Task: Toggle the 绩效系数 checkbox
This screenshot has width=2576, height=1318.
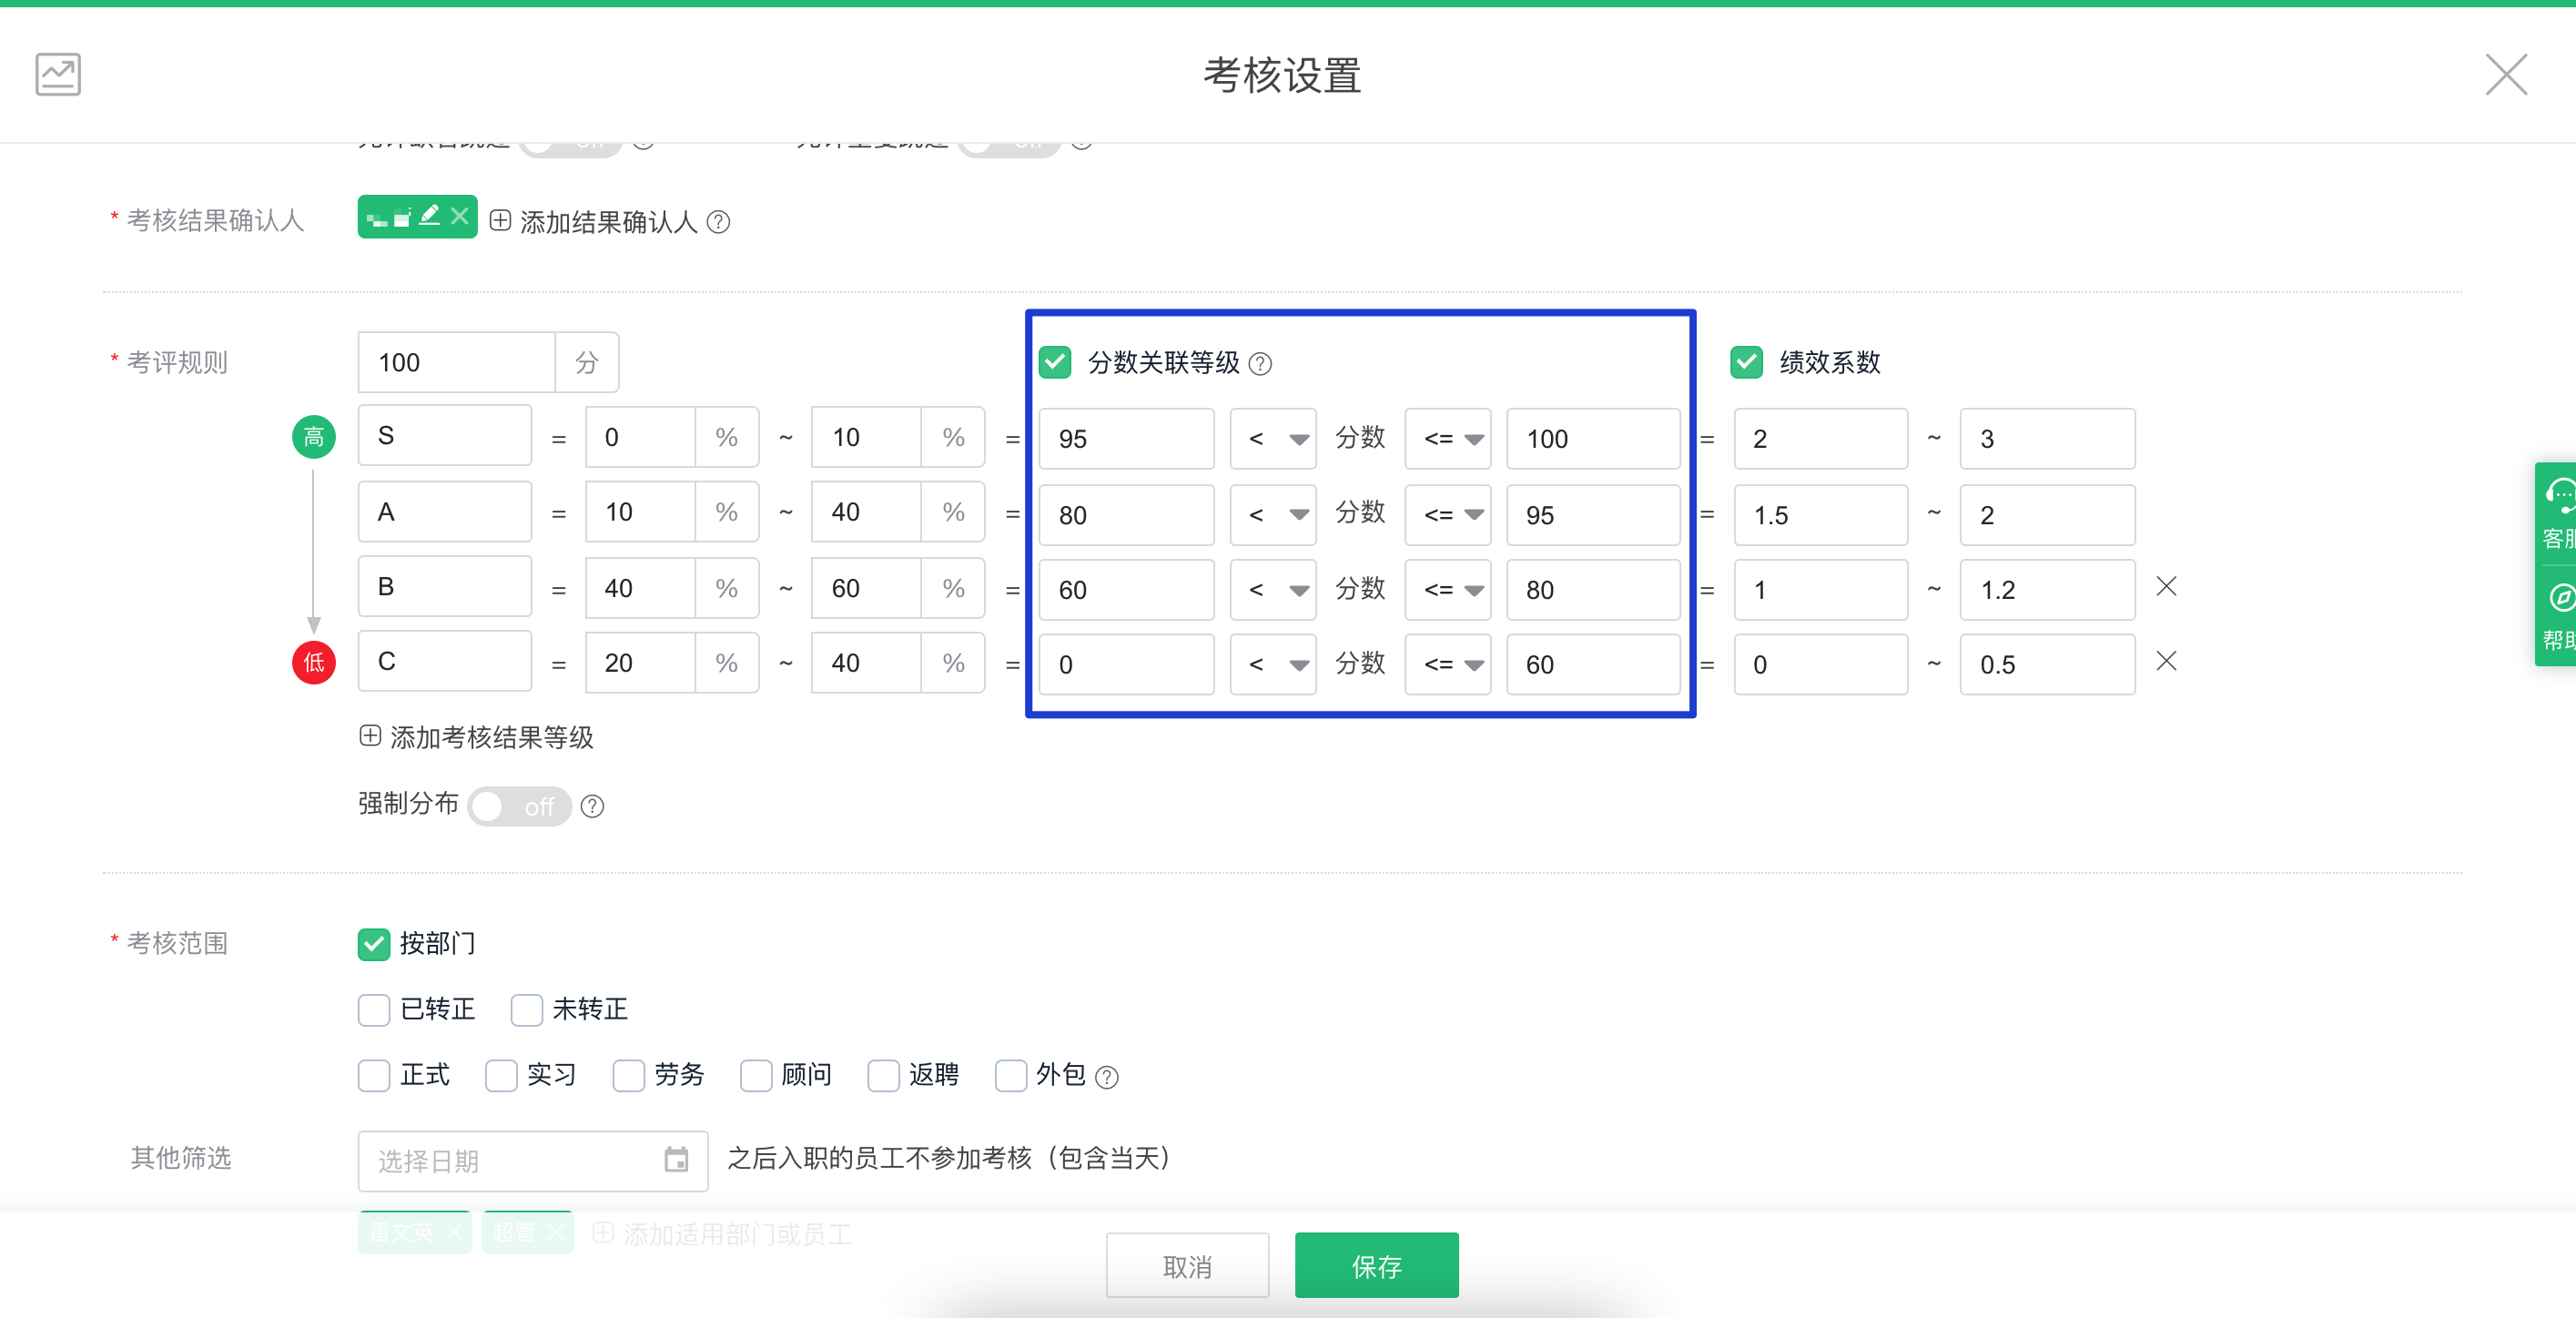Action: tap(1746, 362)
